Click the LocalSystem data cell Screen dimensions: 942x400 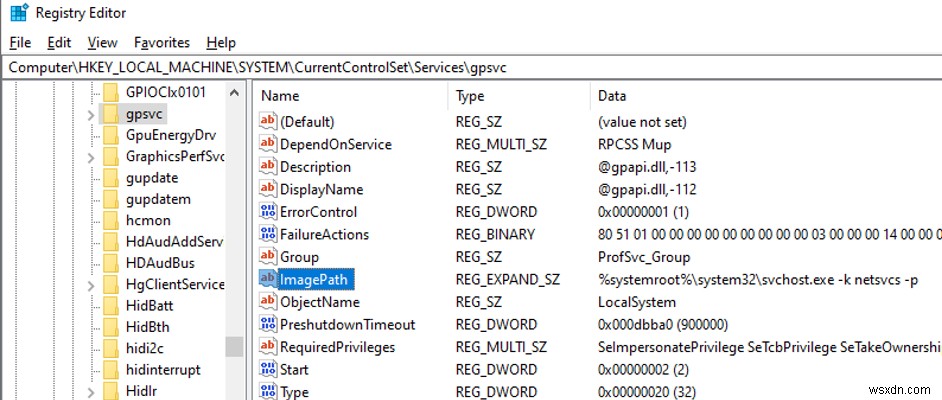(637, 302)
